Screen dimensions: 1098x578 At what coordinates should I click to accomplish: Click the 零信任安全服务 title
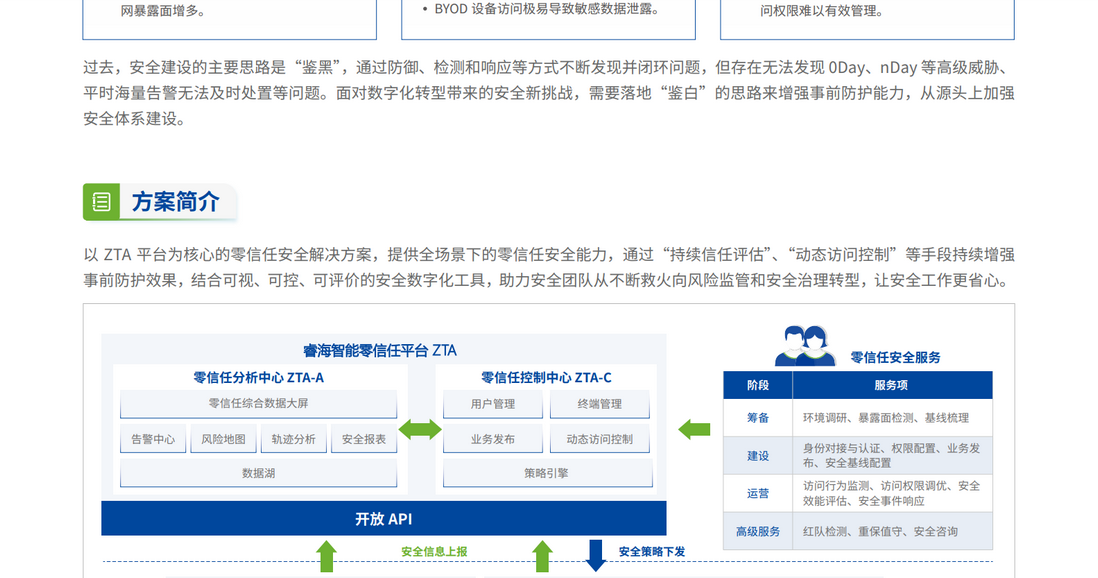point(895,357)
